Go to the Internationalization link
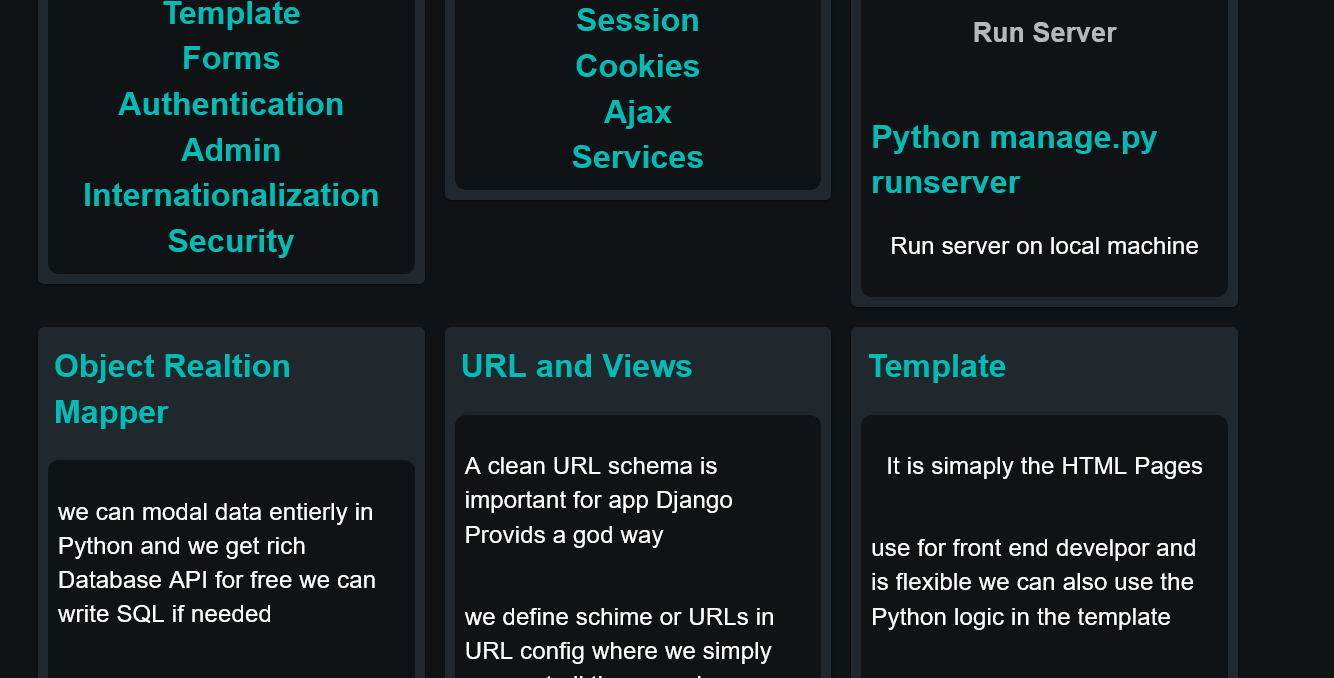Viewport: 1334px width, 678px height. click(x=231, y=196)
